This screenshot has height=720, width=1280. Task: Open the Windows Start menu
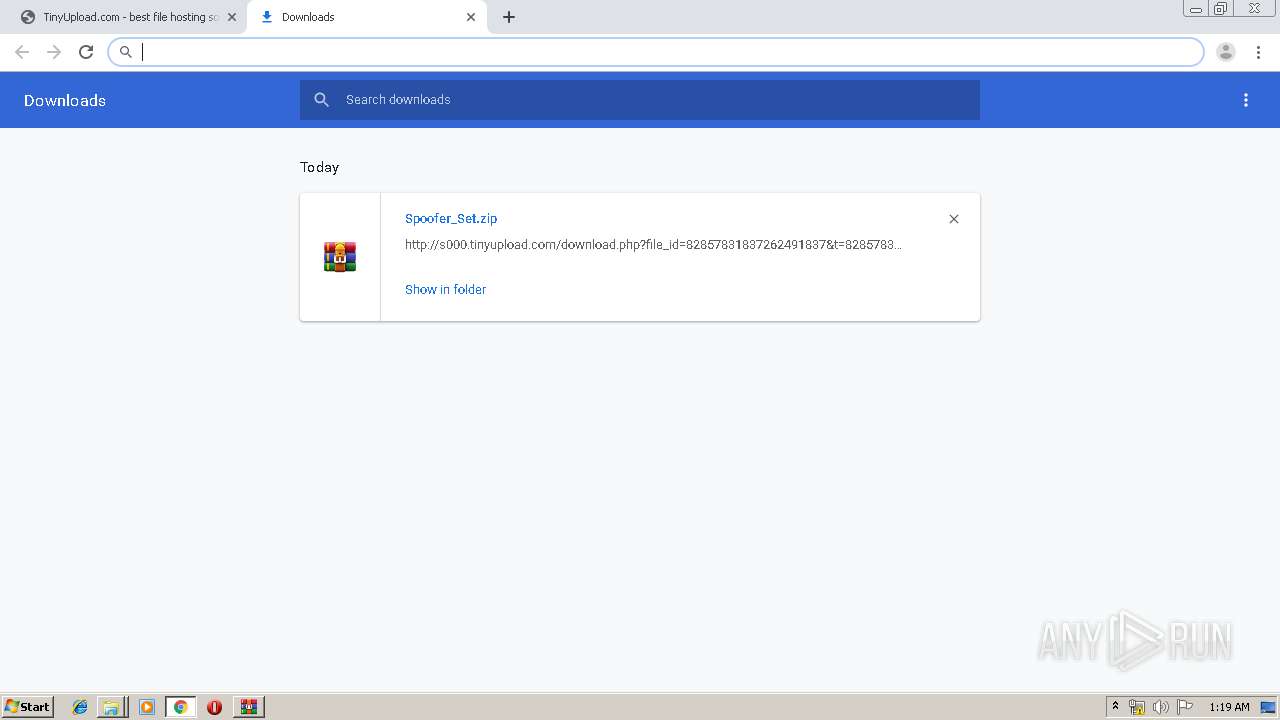click(x=27, y=706)
